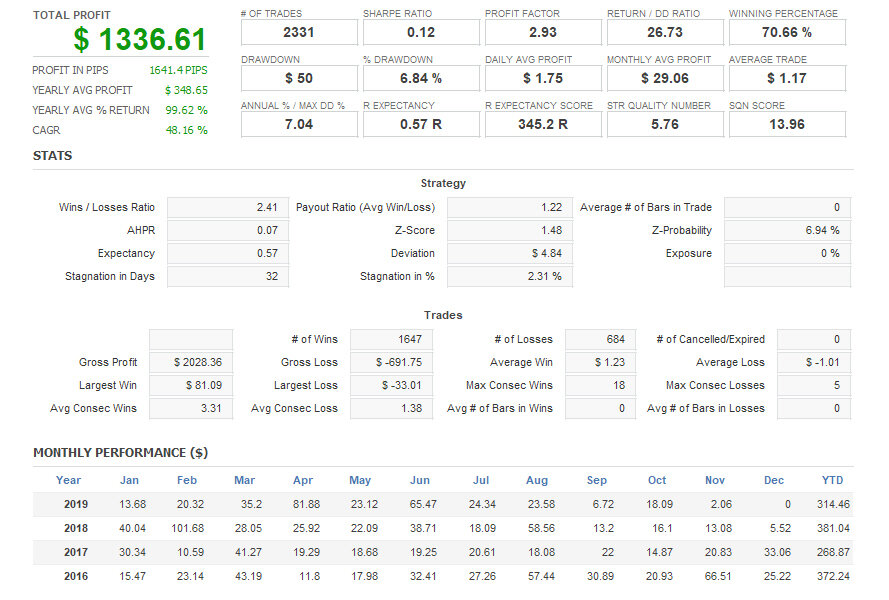Select yearly avg % return 99.62 %
The width and height of the screenshot is (889, 600).
tap(186, 110)
